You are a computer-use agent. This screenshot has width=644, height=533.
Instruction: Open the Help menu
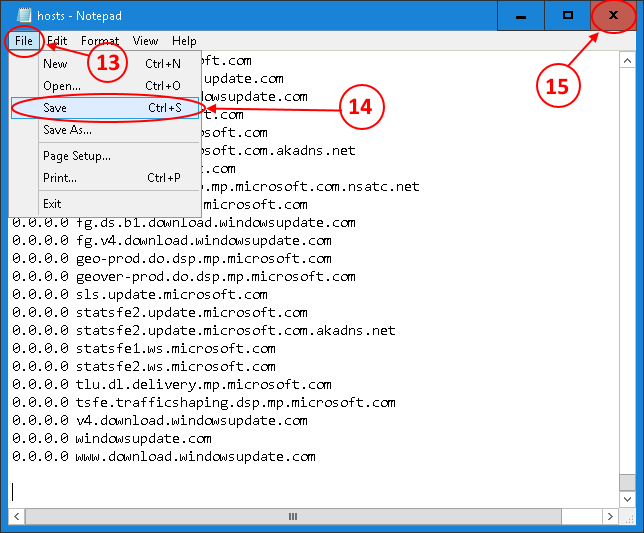point(184,41)
